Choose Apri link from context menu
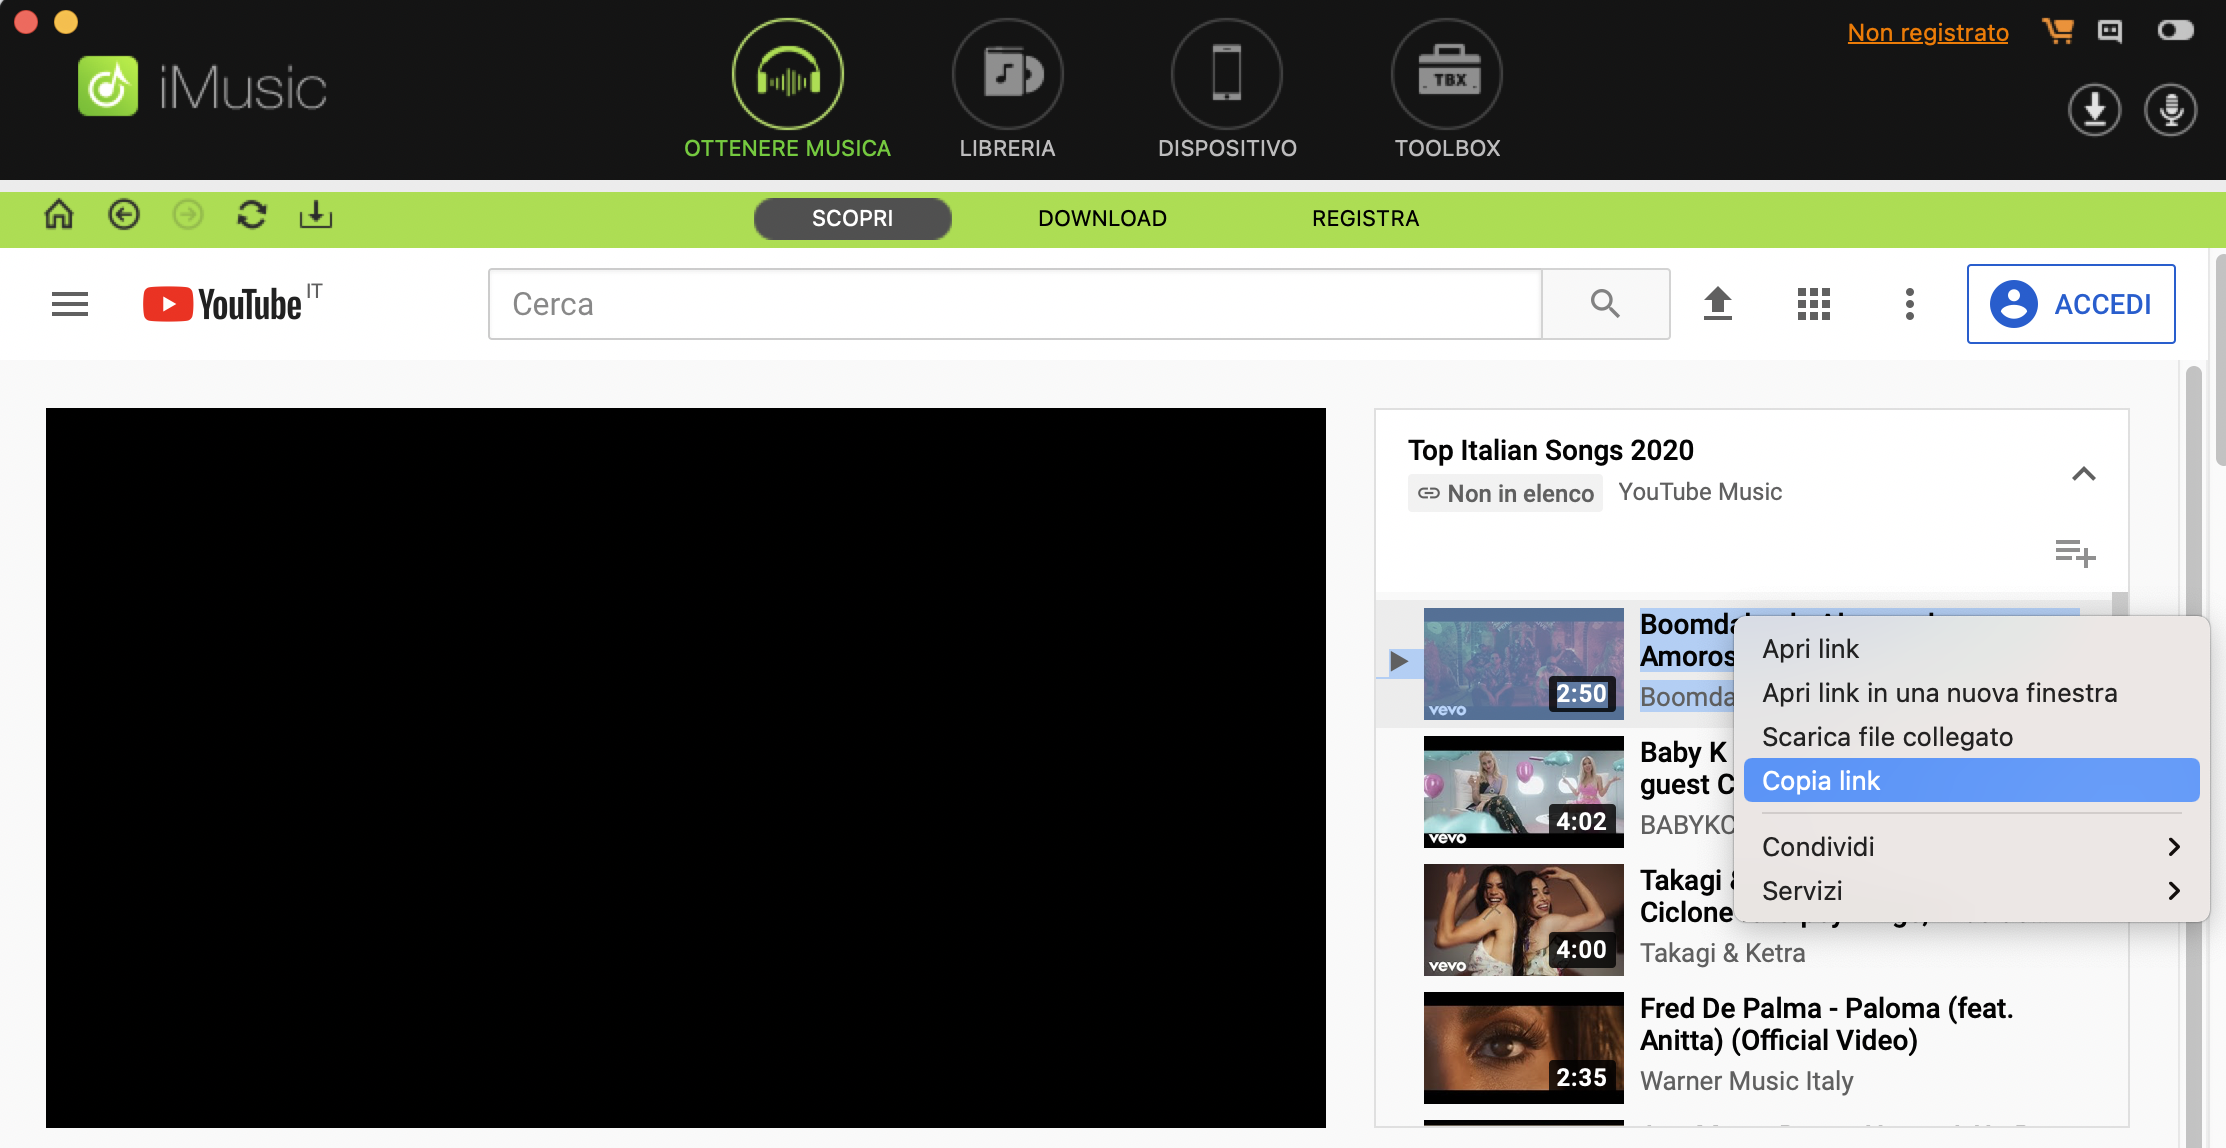Screen dimensions: 2226x1148 [x=1971, y=649]
